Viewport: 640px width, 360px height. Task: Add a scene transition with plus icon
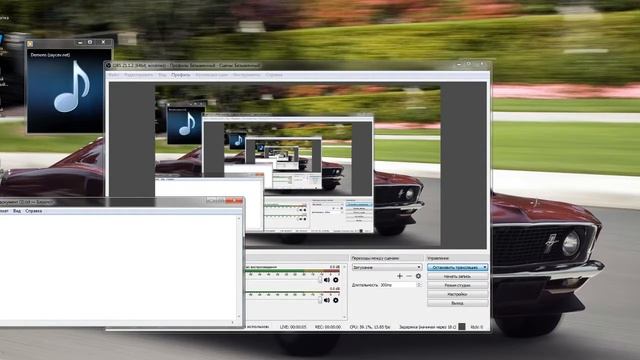click(400, 276)
